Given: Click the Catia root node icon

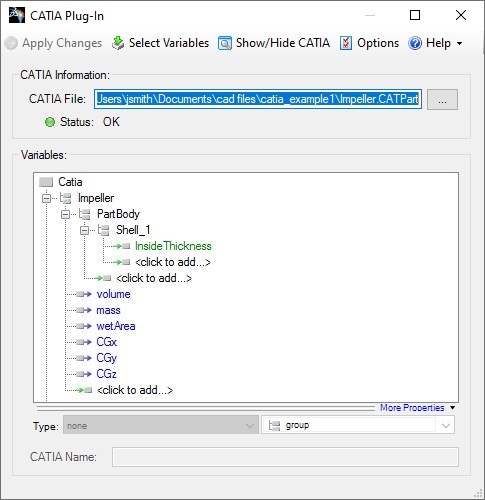Looking at the screenshot, I should pyautogui.click(x=46, y=182).
